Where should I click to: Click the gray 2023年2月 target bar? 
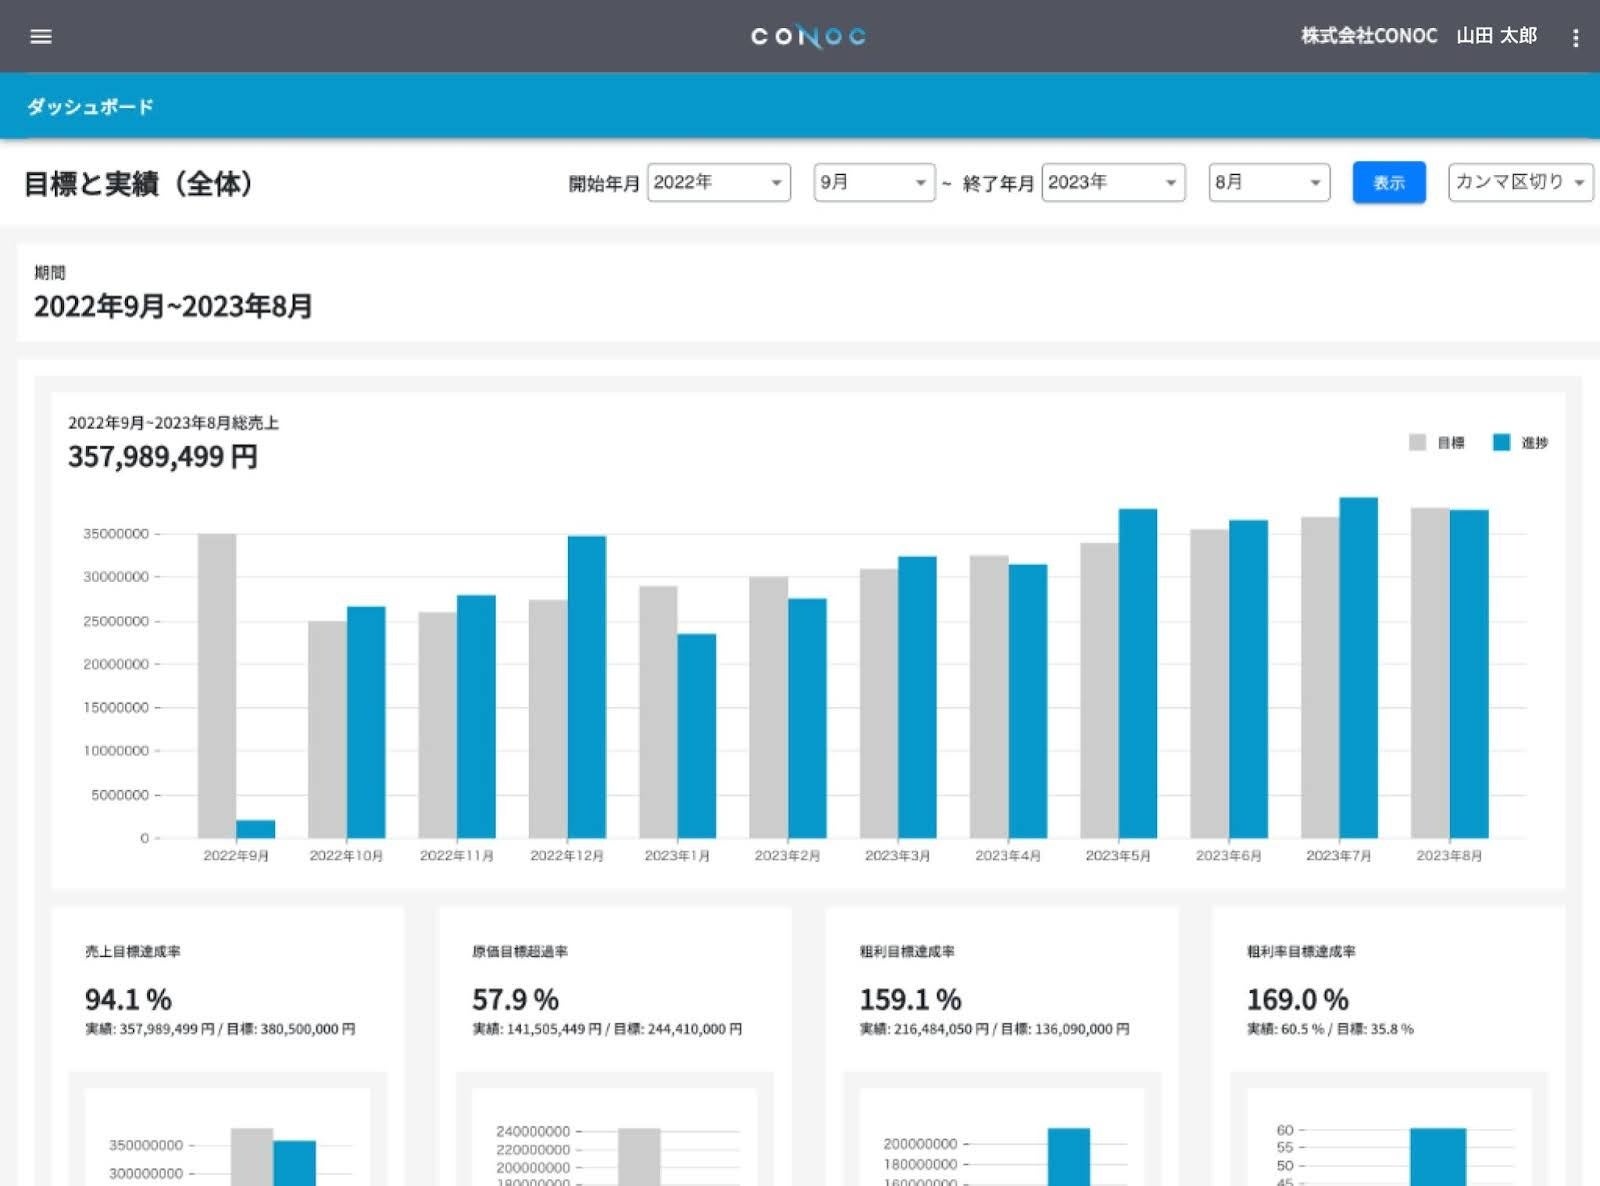click(x=769, y=708)
